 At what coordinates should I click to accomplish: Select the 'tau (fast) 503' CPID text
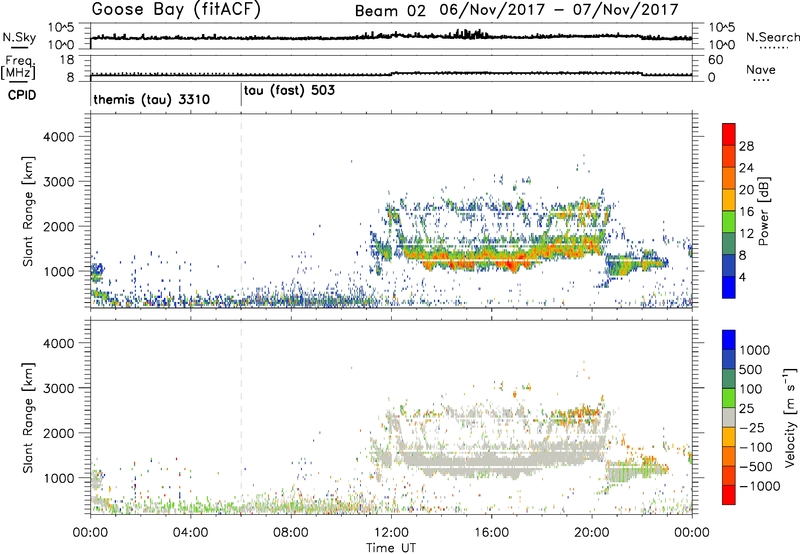click(x=289, y=91)
